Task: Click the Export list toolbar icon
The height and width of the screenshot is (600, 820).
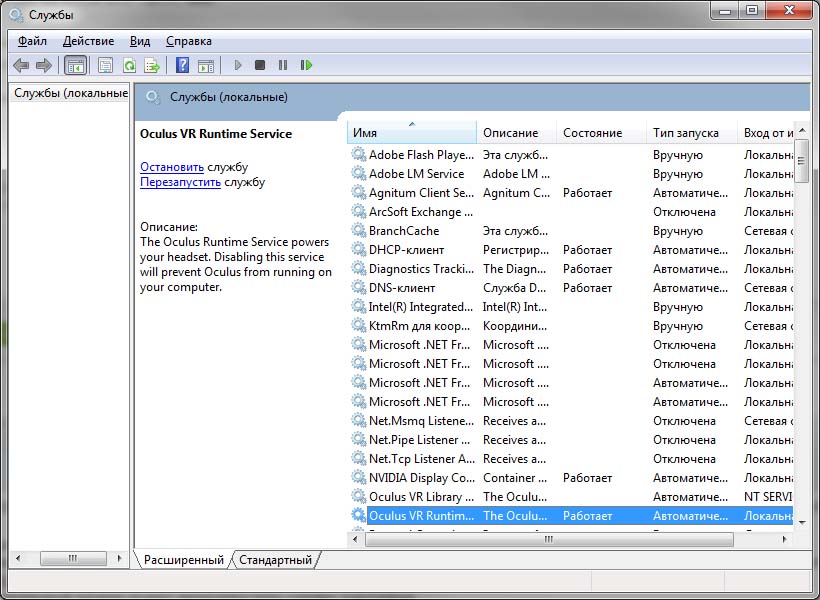Action: pos(152,65)
